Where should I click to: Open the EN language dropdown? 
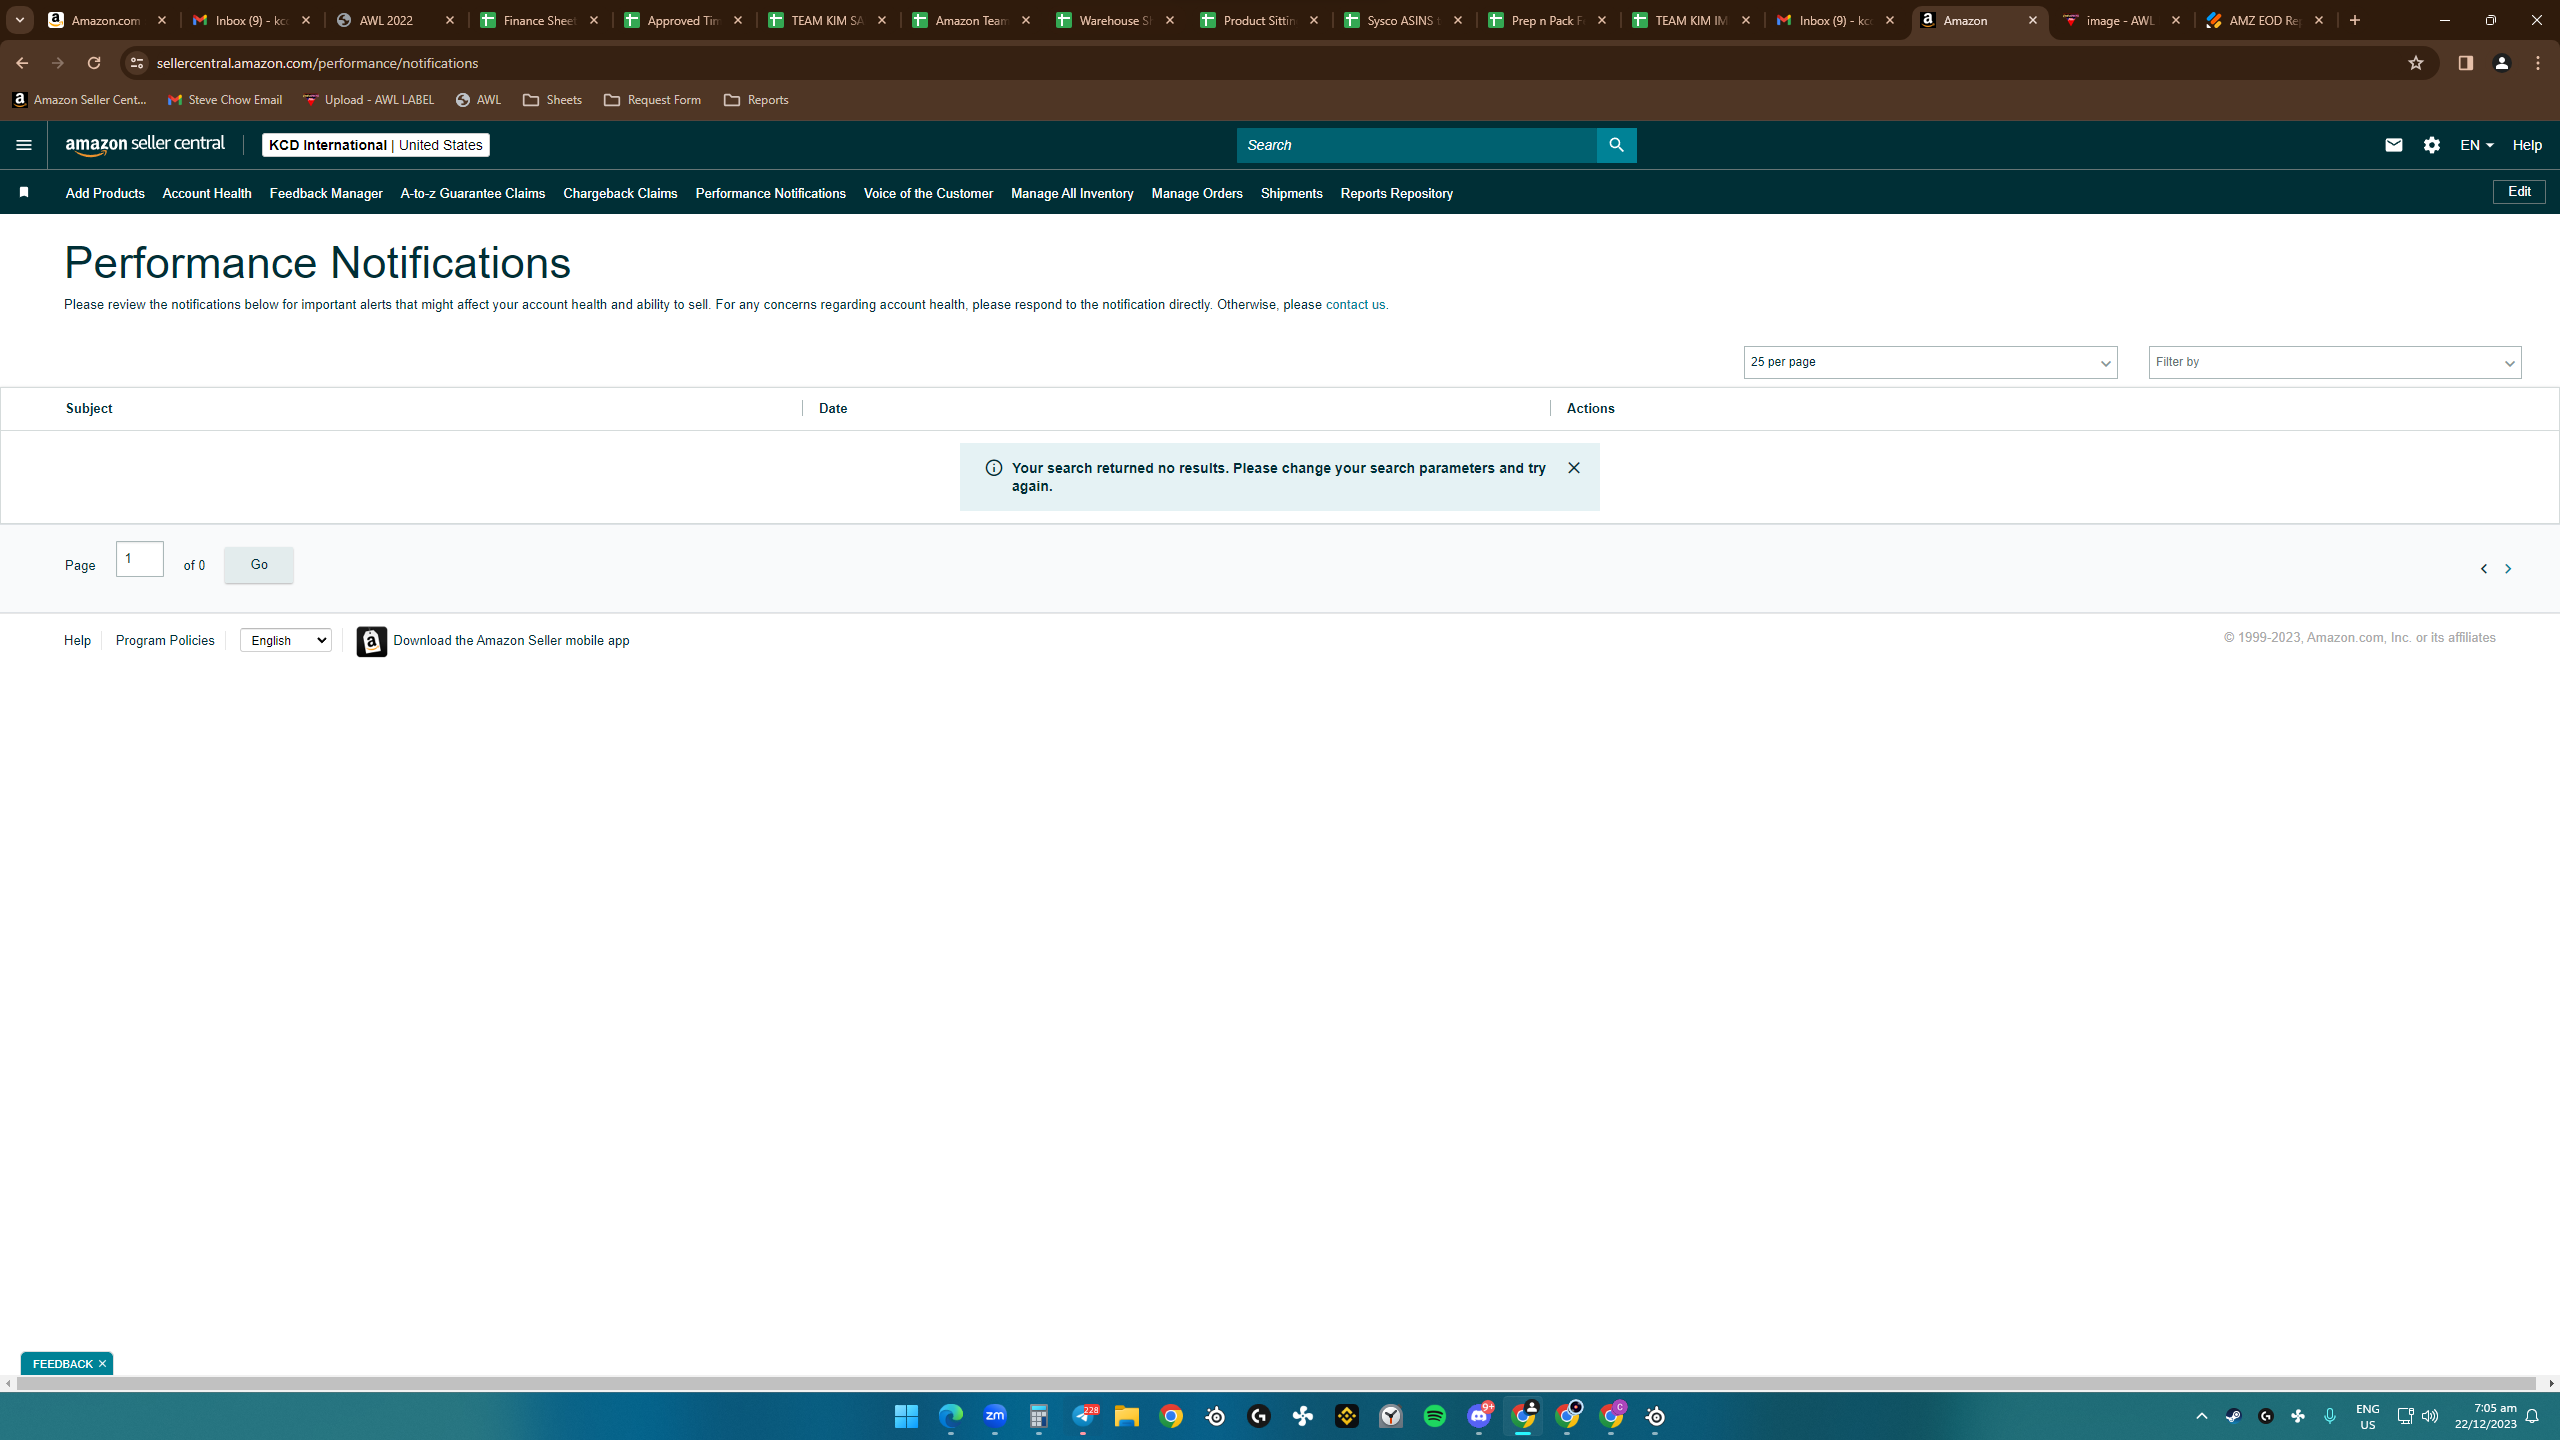point(2476,145)
